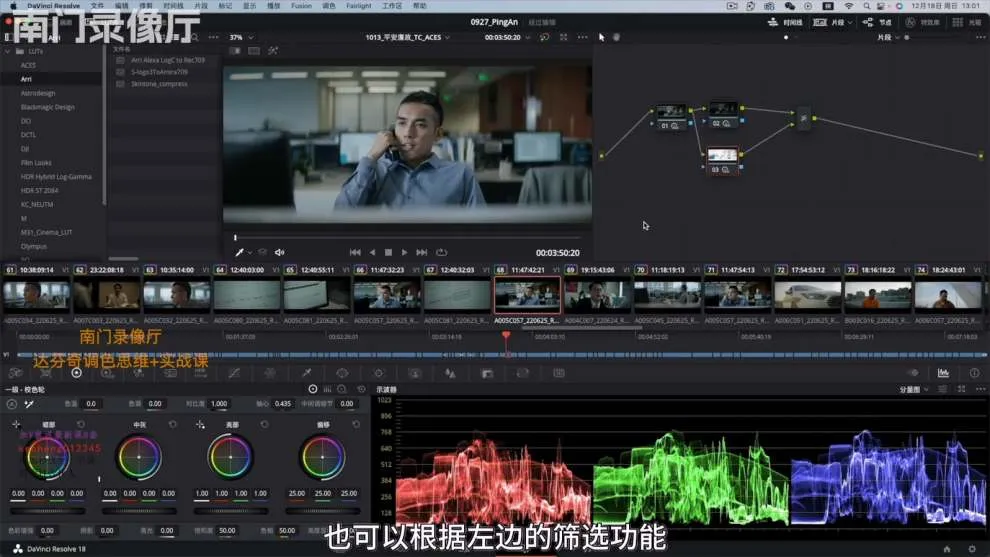Select clip 69 thumbnail in timeline
The image size is (990, 557).
pos(596,294)
